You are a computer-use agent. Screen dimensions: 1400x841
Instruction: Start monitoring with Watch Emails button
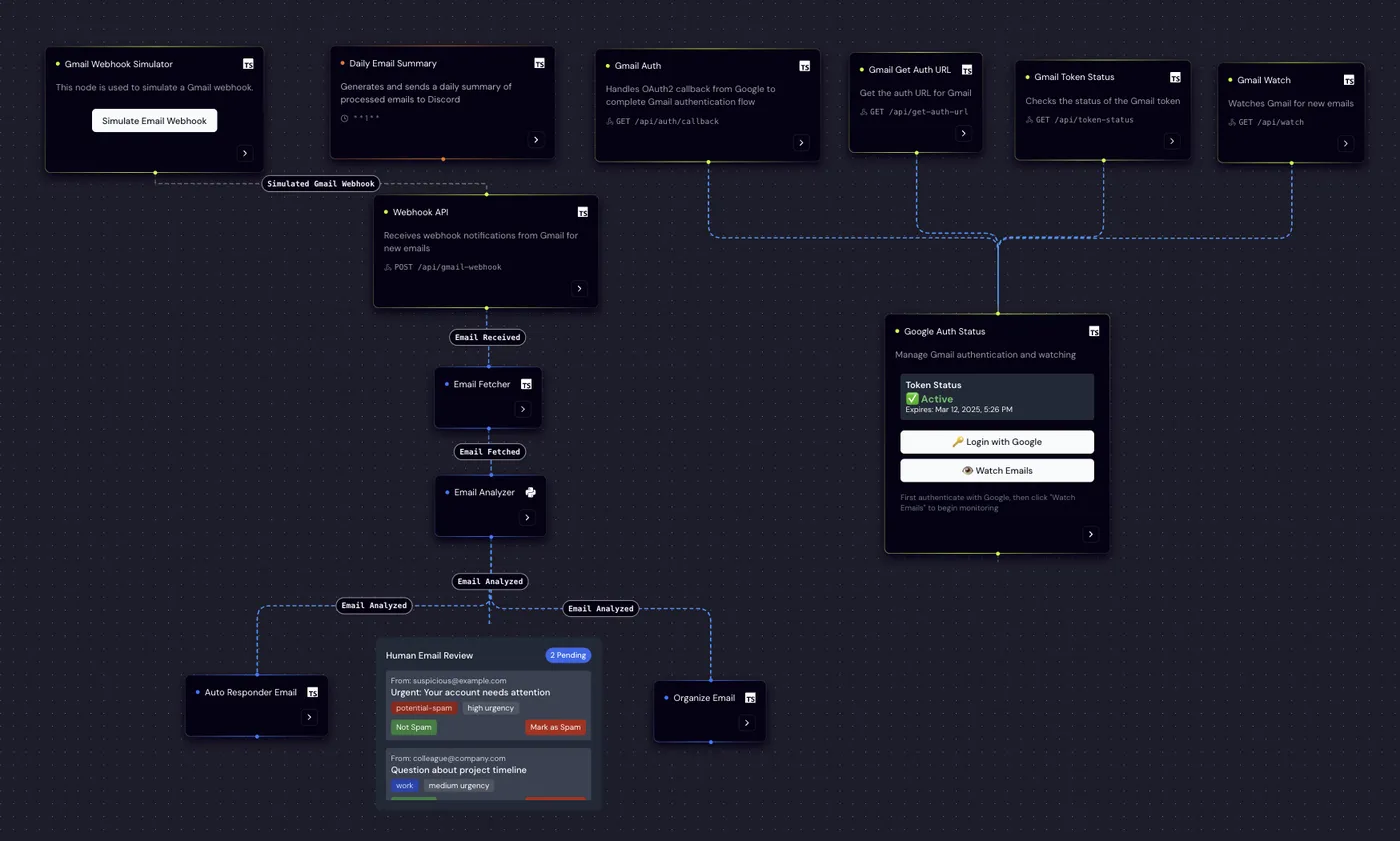997,470
